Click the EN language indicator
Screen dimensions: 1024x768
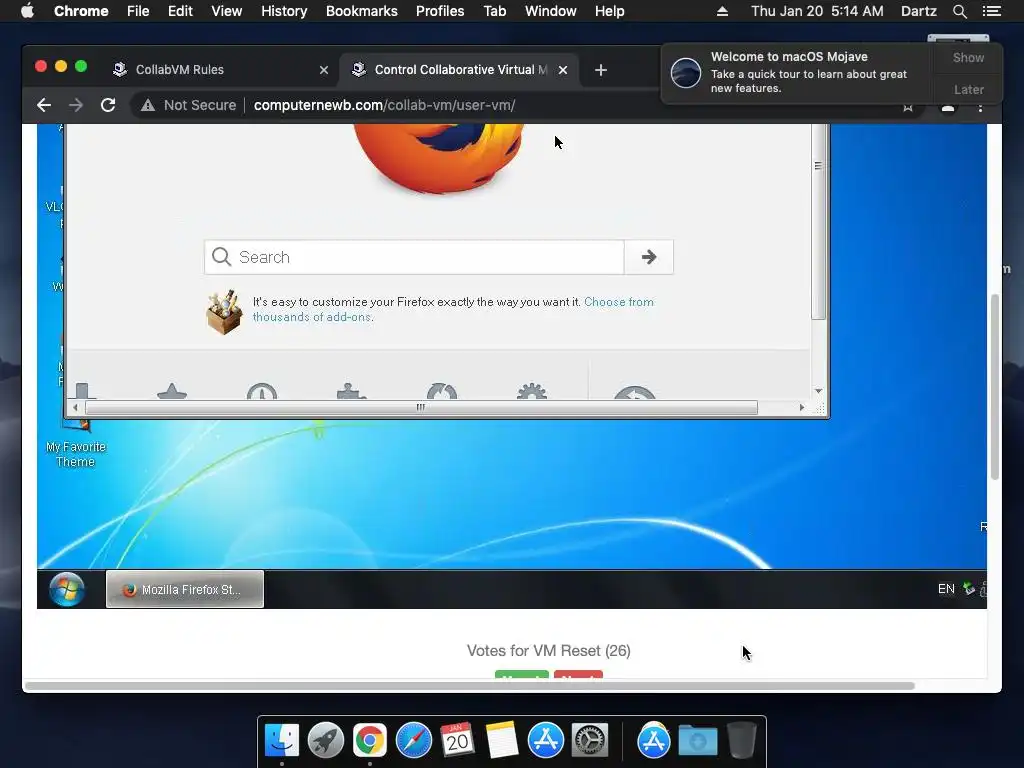tap(946, 589)
